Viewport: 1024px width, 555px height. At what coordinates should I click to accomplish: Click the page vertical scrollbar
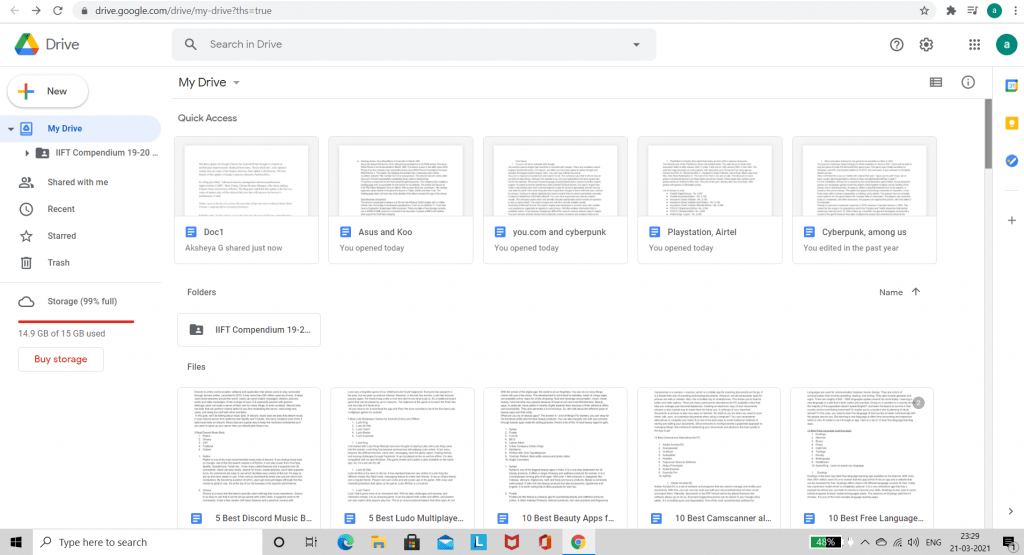pos(988,134)
